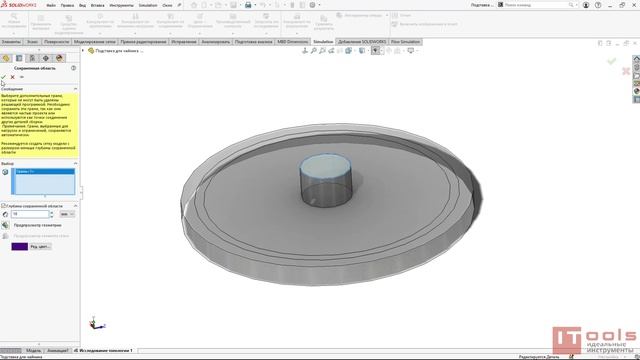Open the units dropdown next to depth value
This screenshot has height=360, width=640.
(x=67, y=214)
